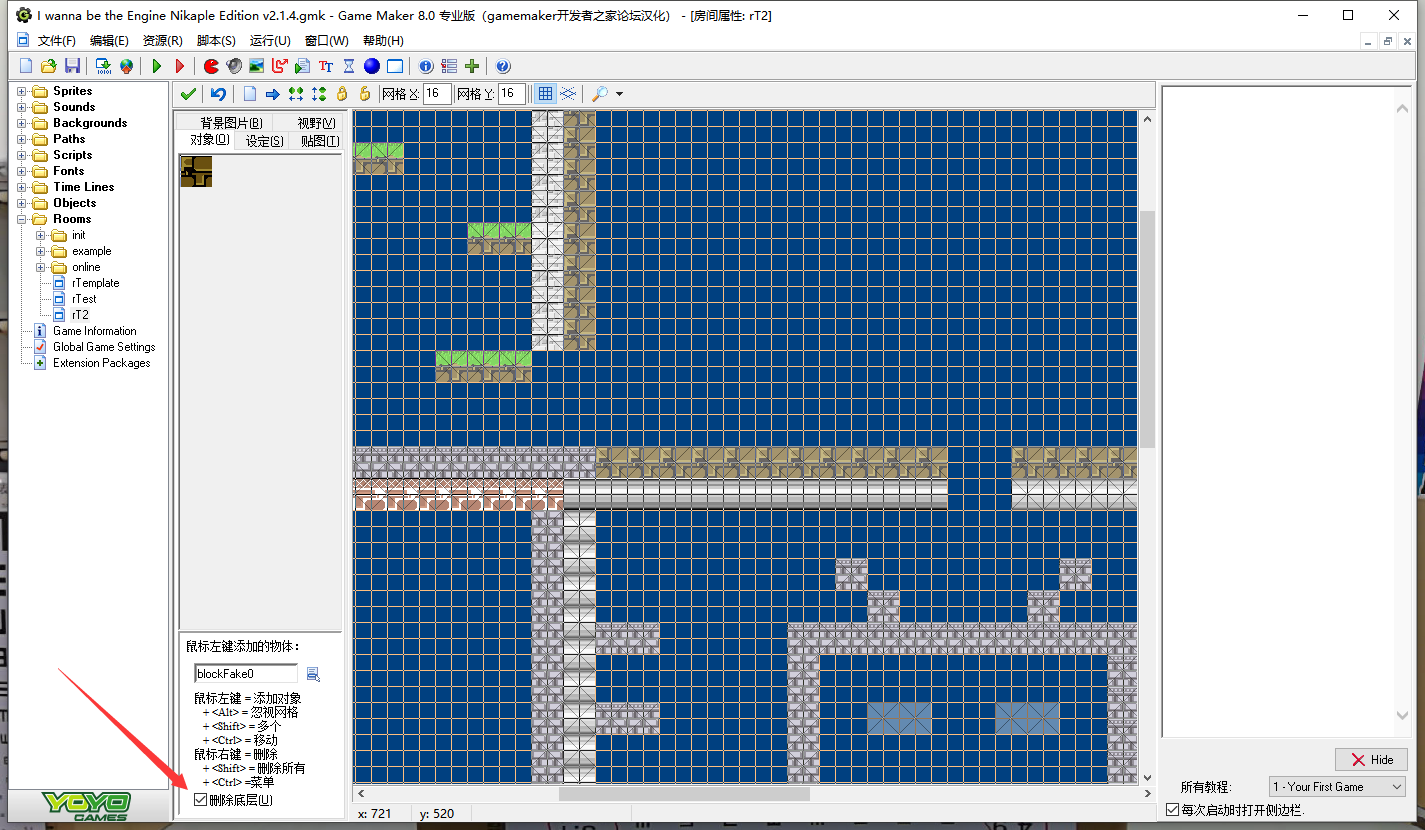Uncheck the 删除底层 checkbox
Image resolution: width=1425 pixels, height=830 pixels.
201,800
